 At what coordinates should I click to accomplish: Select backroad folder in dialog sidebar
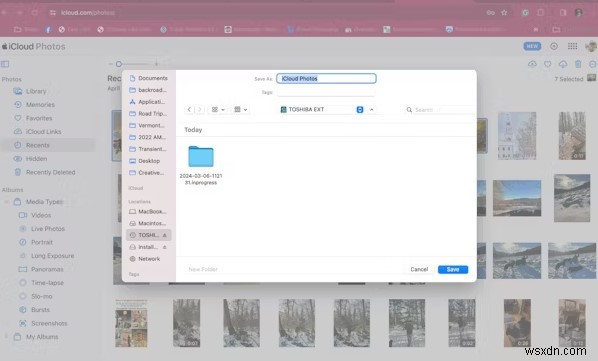pyautogui.click(x=149, y=90)
